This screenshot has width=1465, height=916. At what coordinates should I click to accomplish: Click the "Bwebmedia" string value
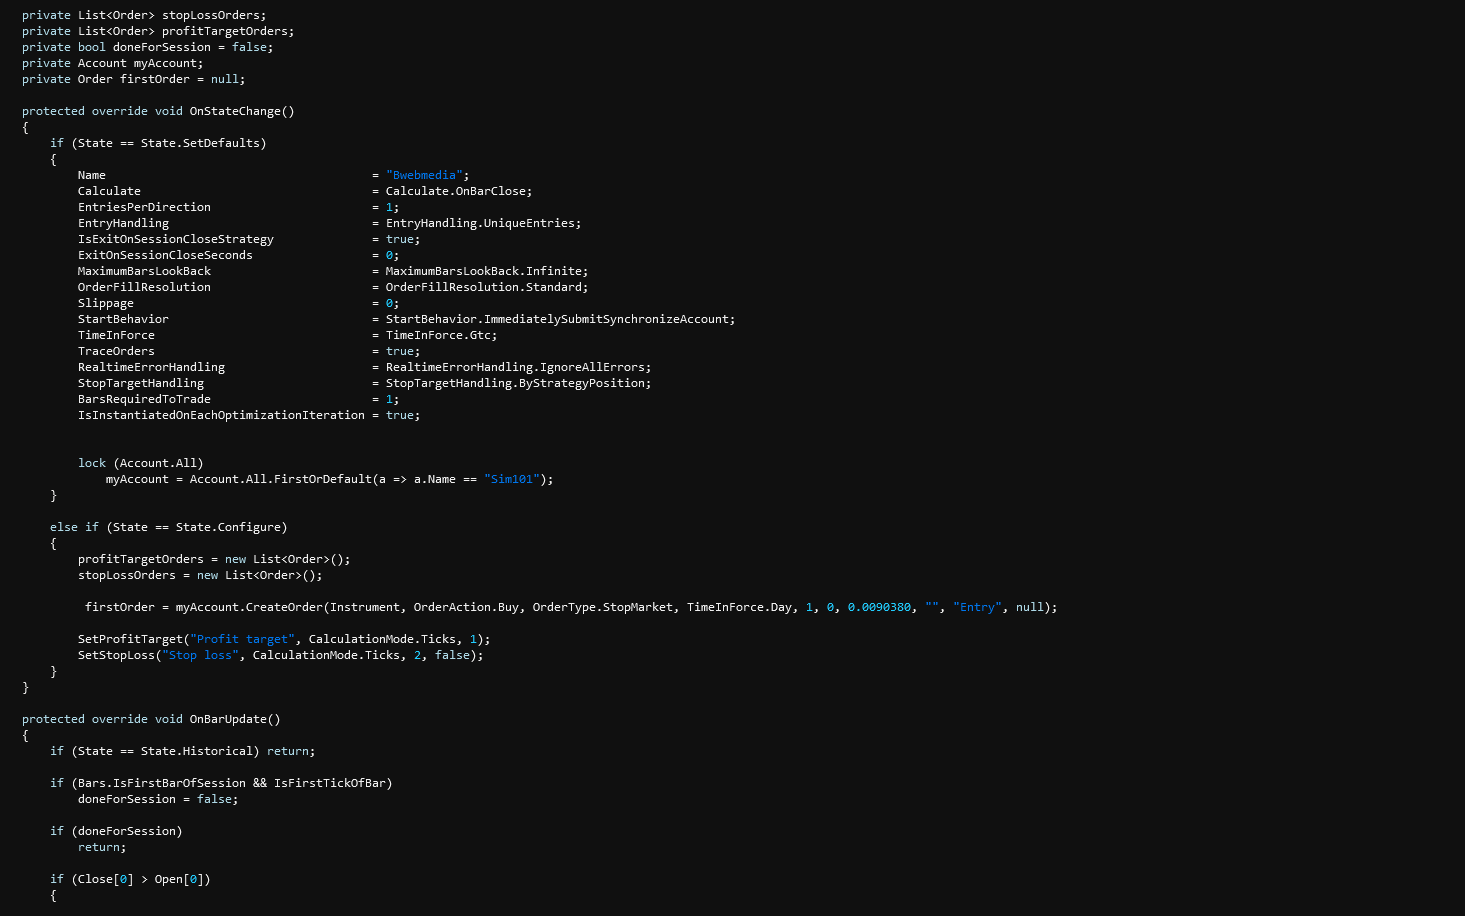pos(427,175)
